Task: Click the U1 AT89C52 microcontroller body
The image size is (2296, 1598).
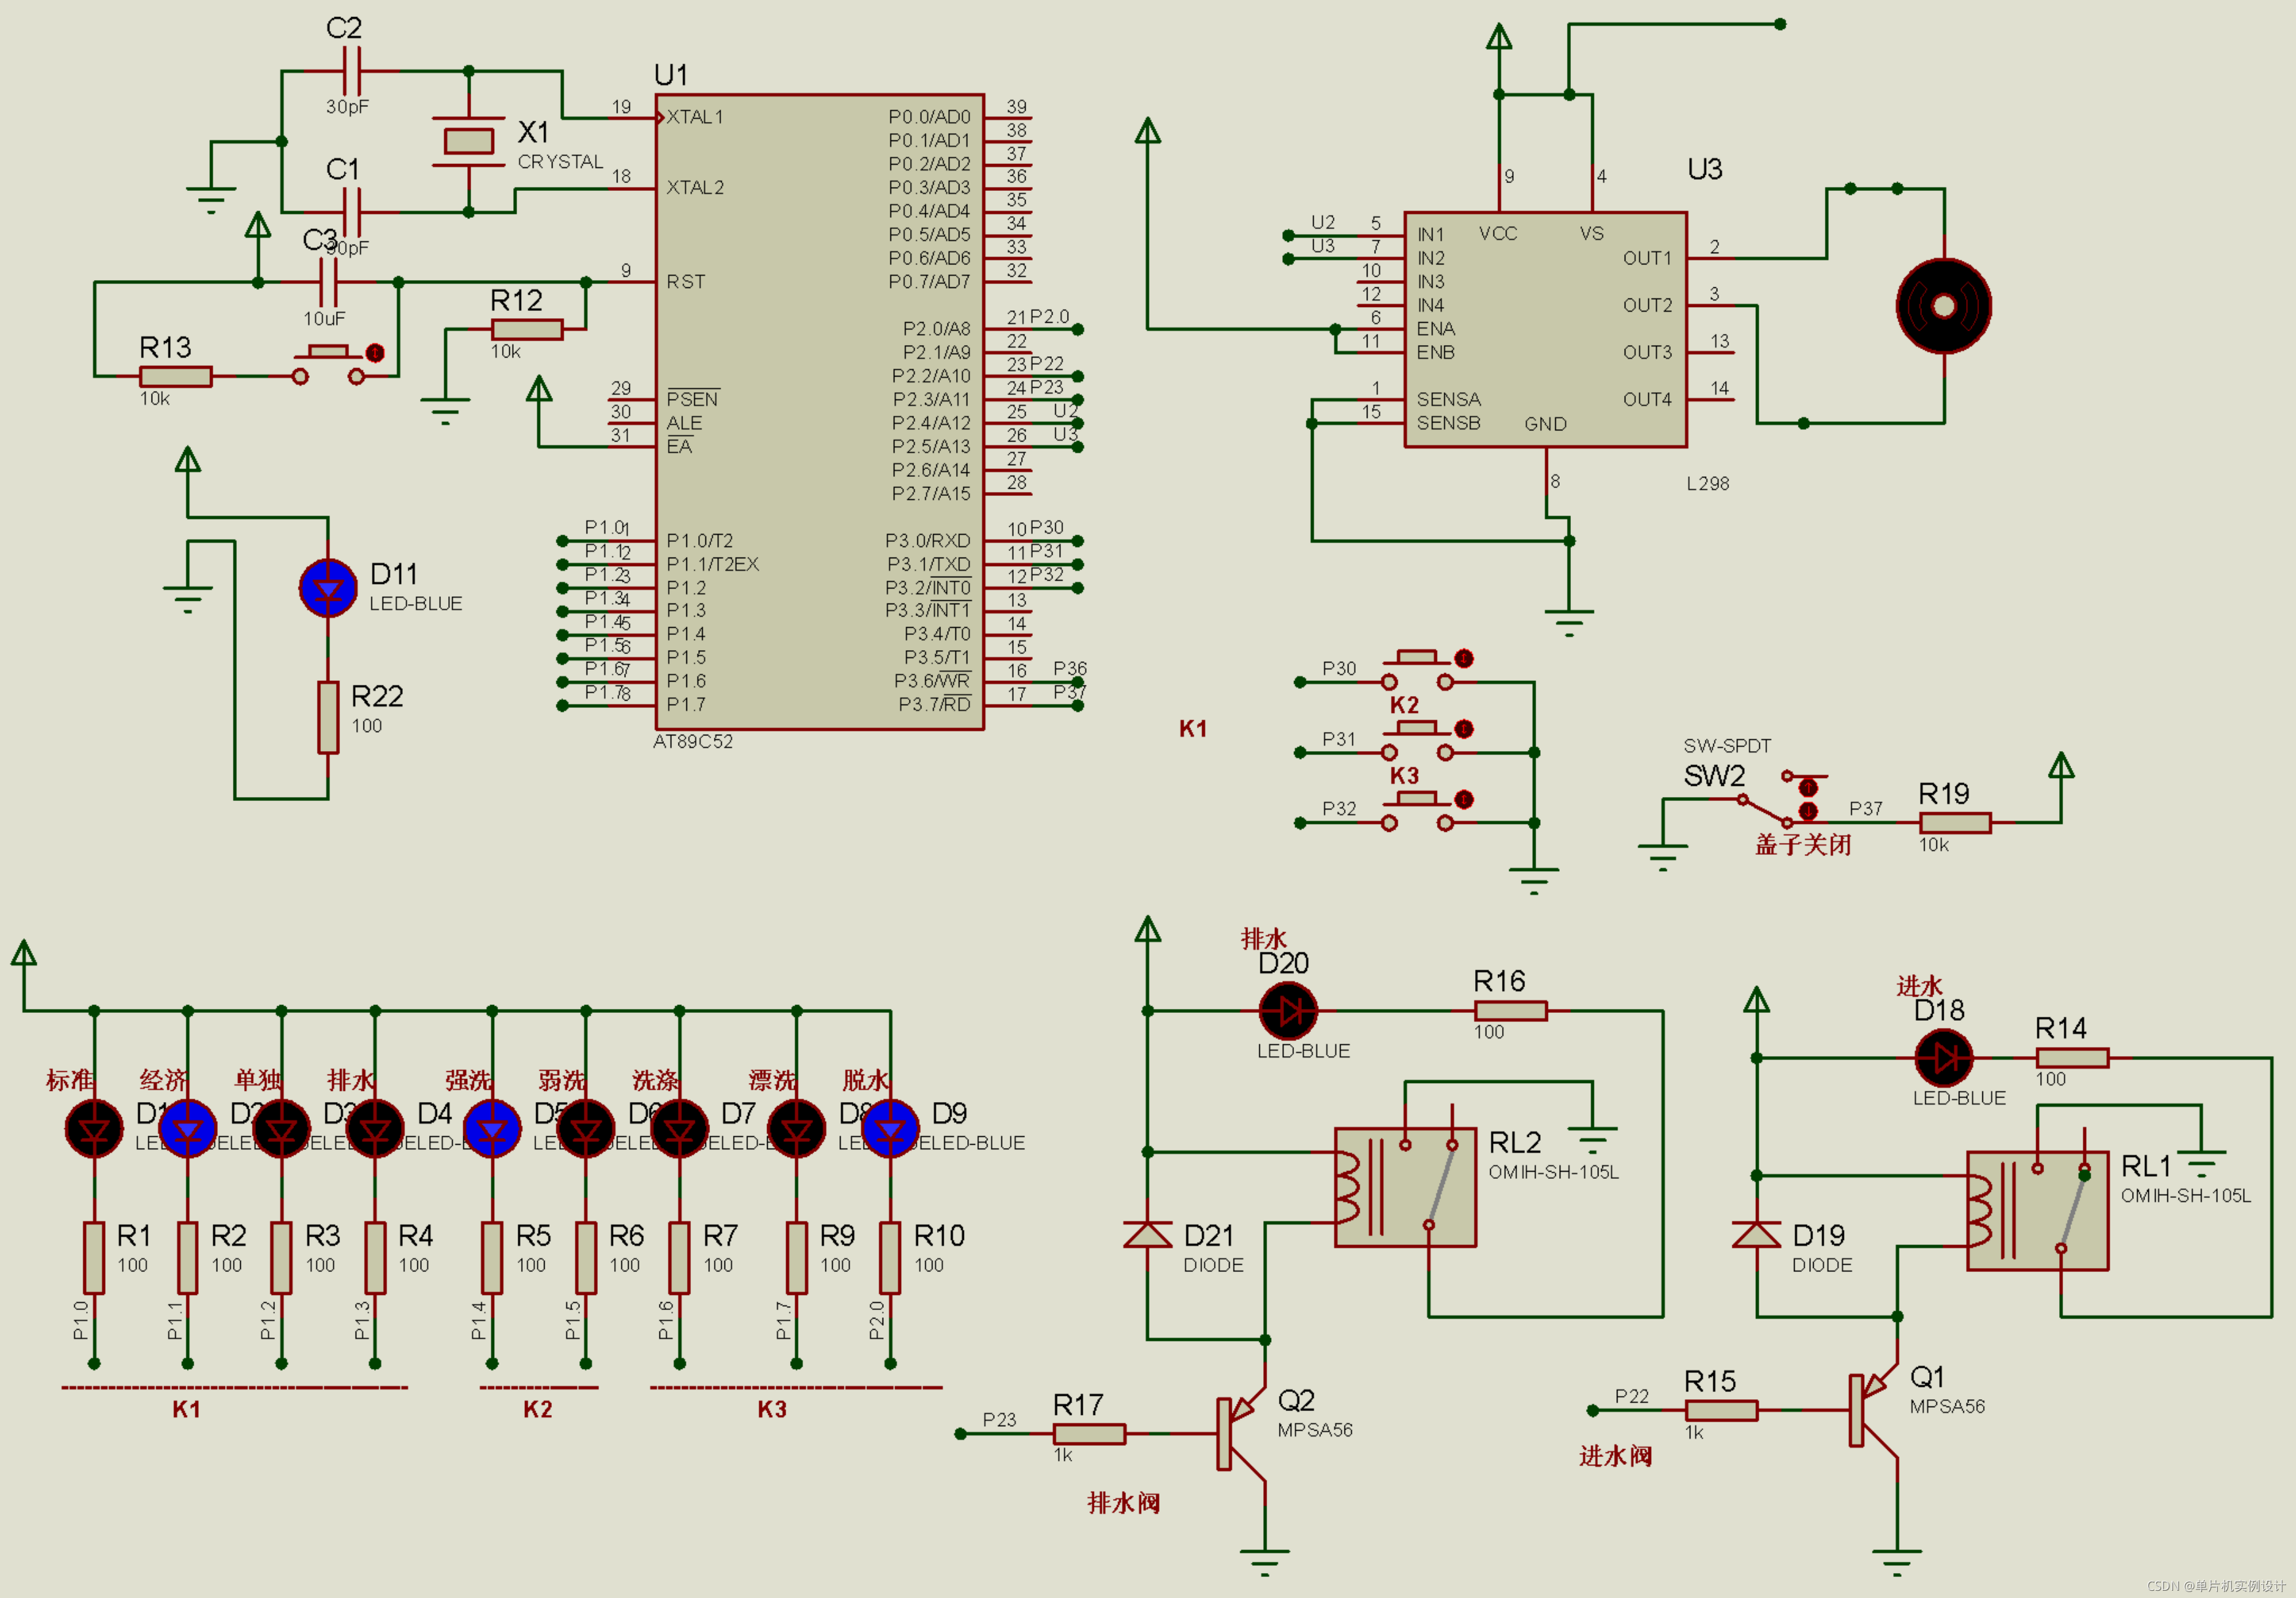Action: [x=819, y=412]
